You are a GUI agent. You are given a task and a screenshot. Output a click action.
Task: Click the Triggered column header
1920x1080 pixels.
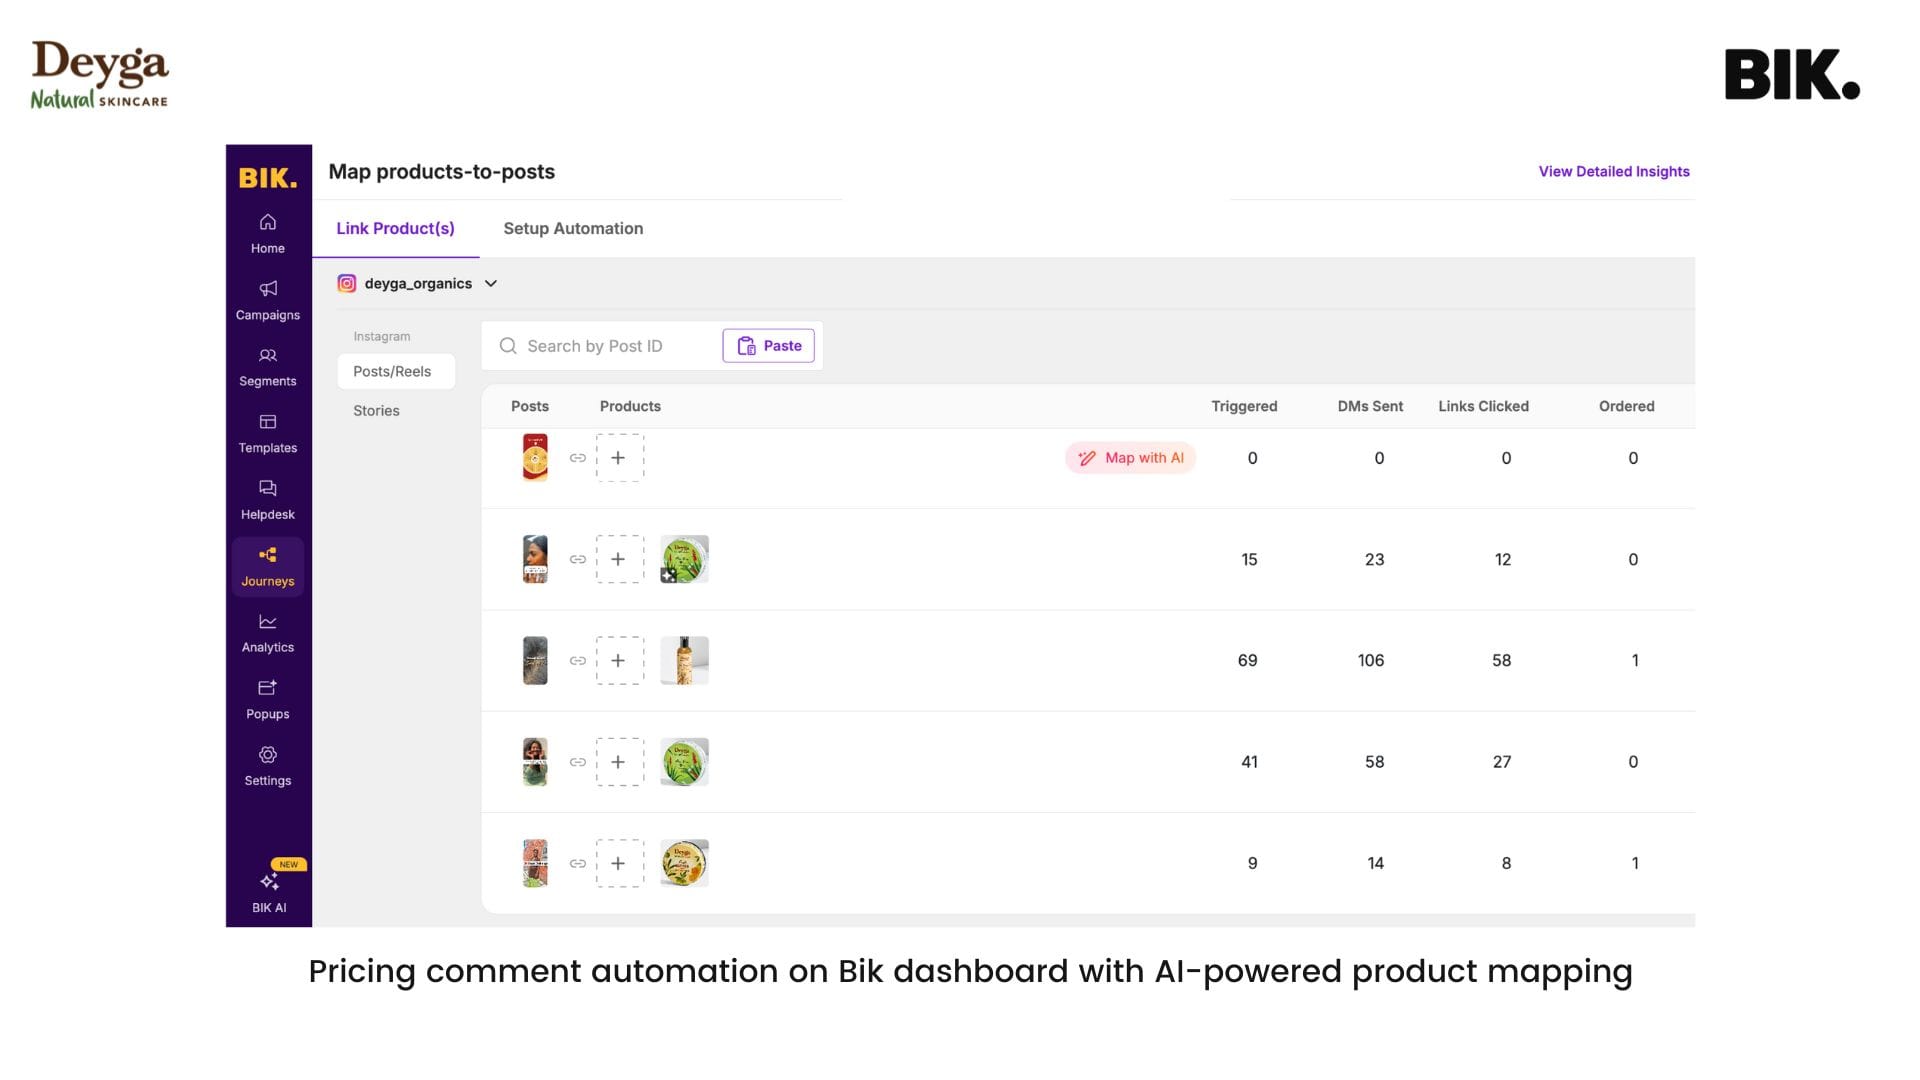coord(1244,407)
